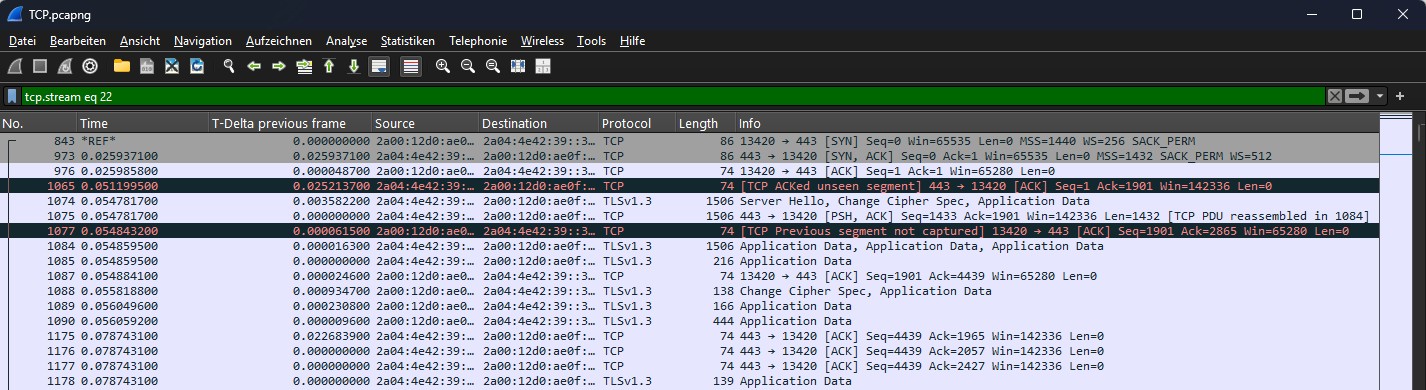
Task: Open the Bearbeiten menu
Action: pos(78,41)
